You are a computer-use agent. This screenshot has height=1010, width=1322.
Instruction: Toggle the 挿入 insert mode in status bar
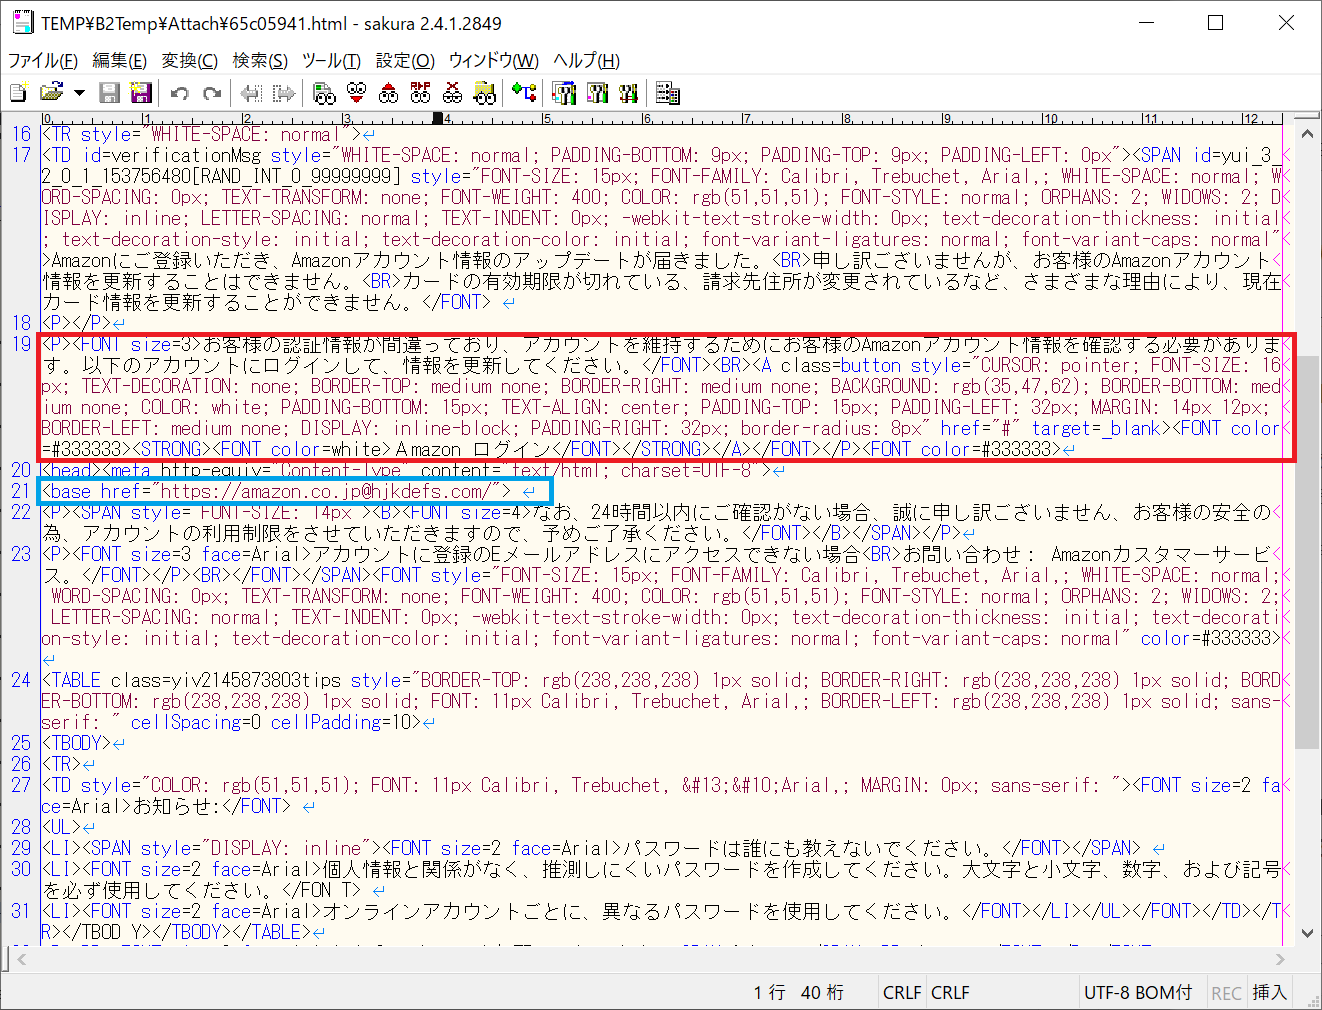click(x=1269, y=992)
